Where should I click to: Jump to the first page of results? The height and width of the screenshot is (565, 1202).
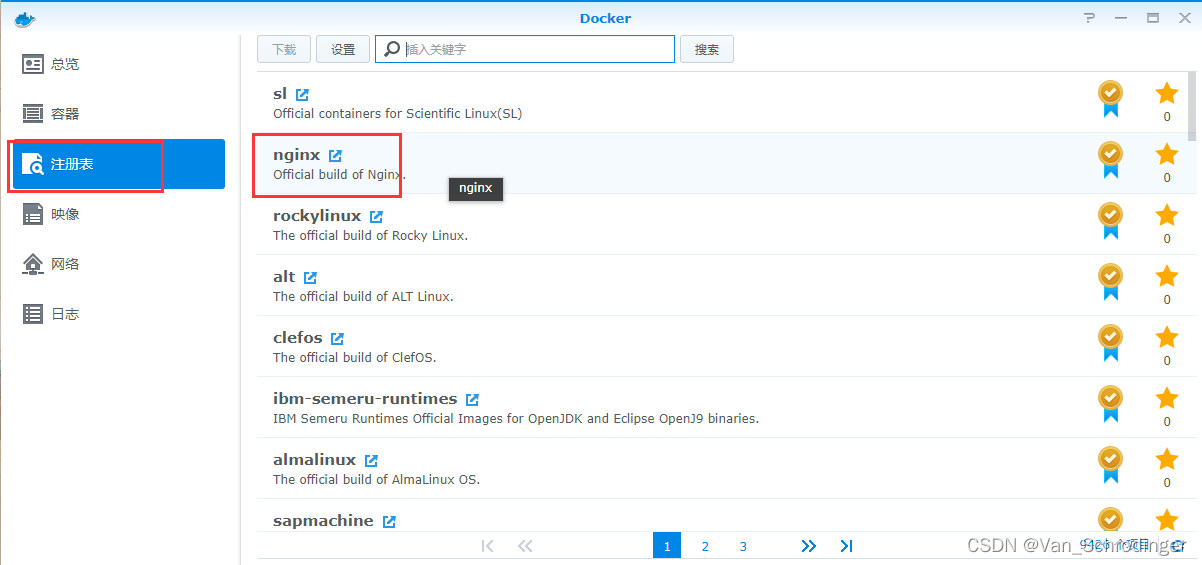(487, 546)
